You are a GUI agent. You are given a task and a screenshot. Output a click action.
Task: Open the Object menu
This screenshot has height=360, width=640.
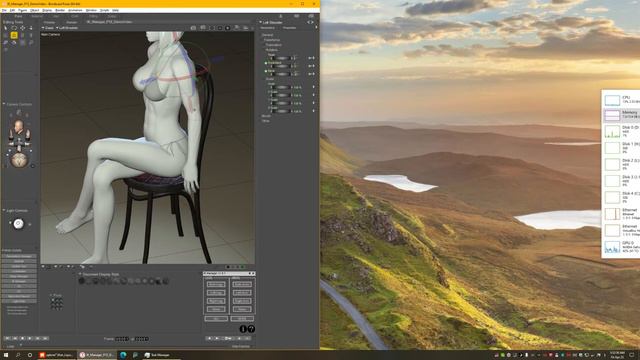pos(35,10)
